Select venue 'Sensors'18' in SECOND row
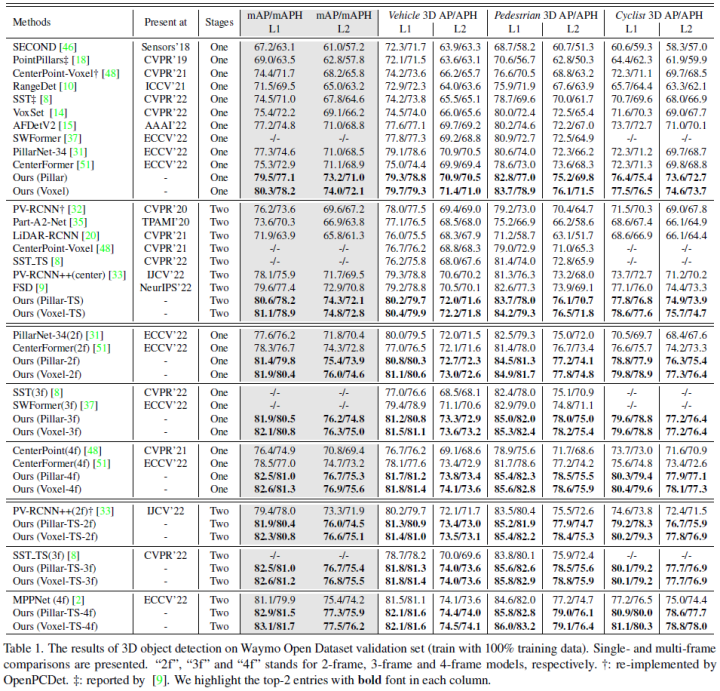This screenshot has height=691, width=720. click(x=165, y=47)
